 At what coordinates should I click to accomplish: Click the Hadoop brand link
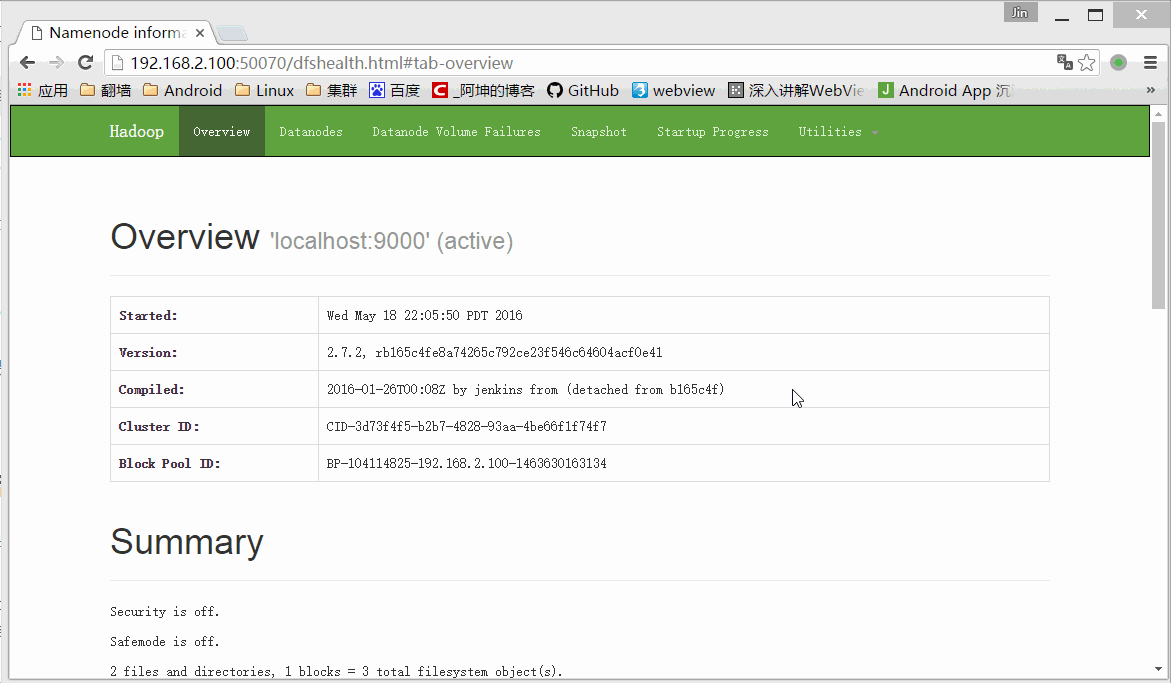(136, 131)
